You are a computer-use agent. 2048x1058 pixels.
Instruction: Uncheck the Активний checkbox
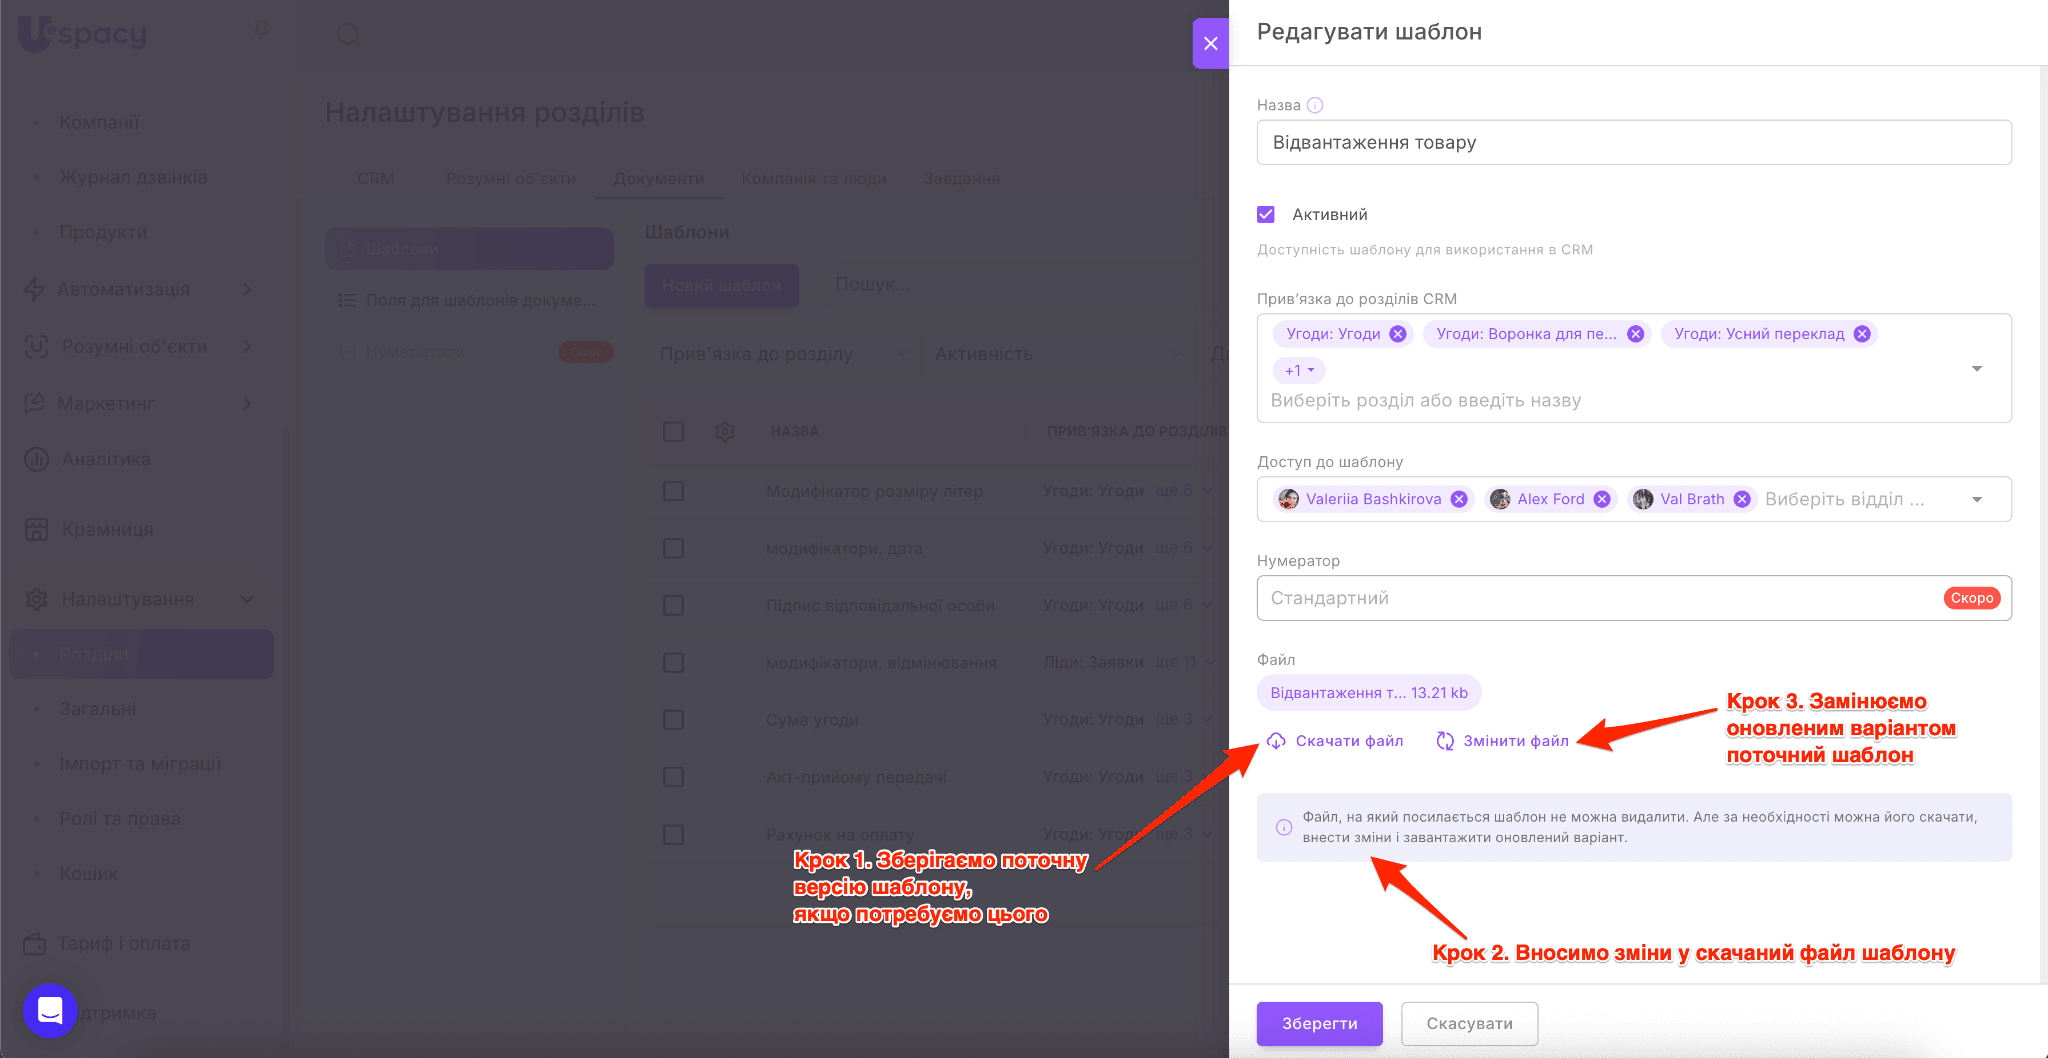[1266, 214]
